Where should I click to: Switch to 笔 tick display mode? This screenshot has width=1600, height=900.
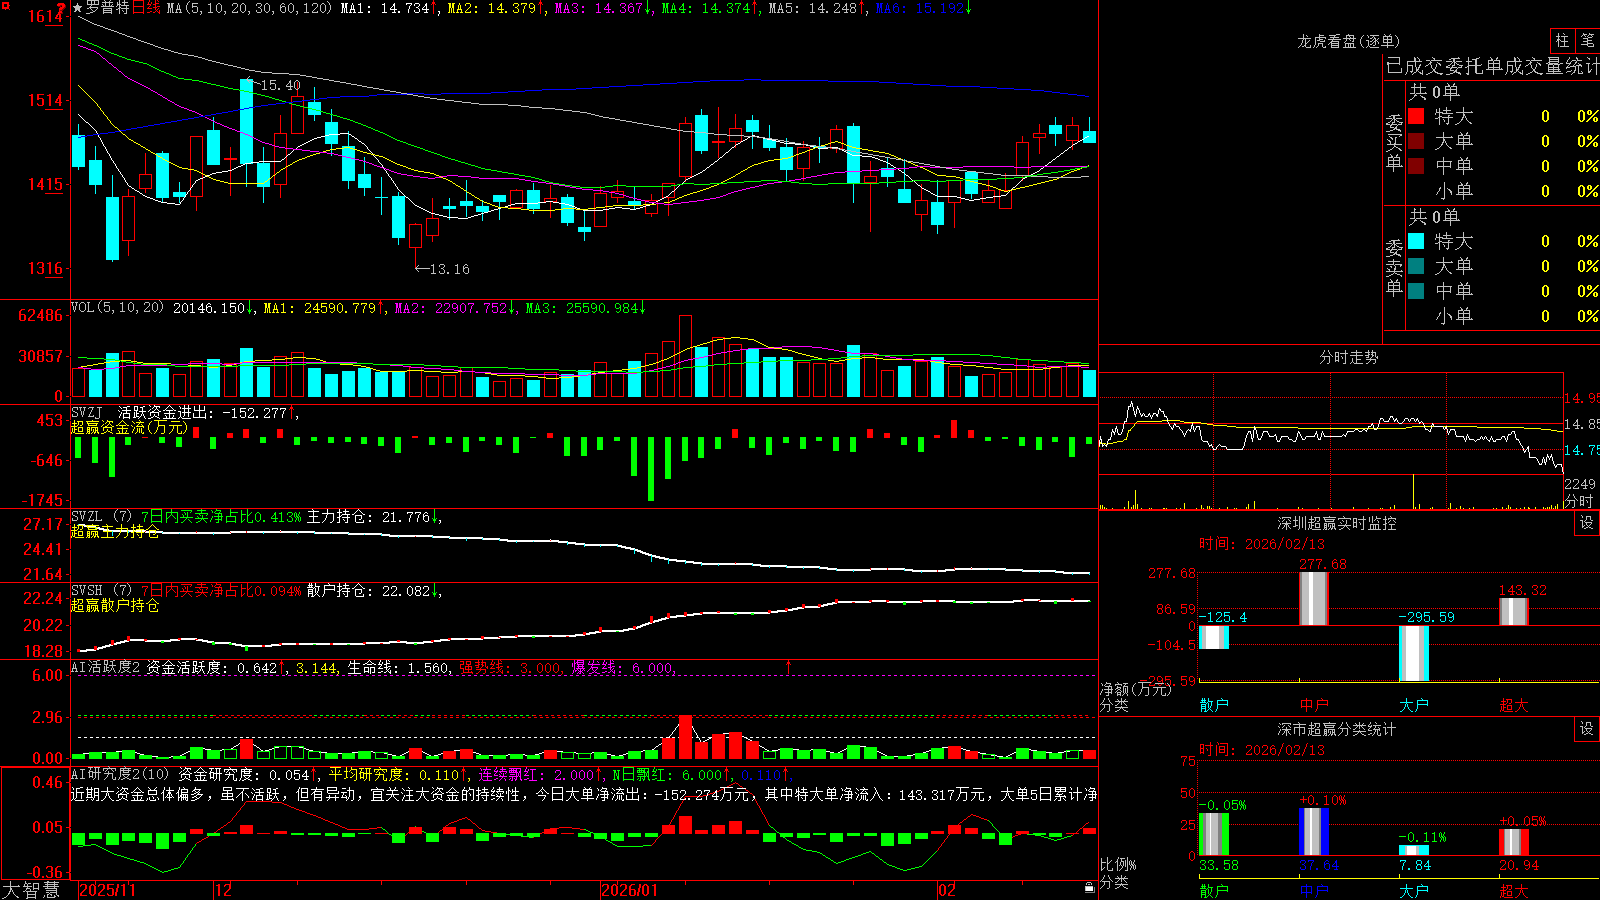click(x=1587, y=40)
